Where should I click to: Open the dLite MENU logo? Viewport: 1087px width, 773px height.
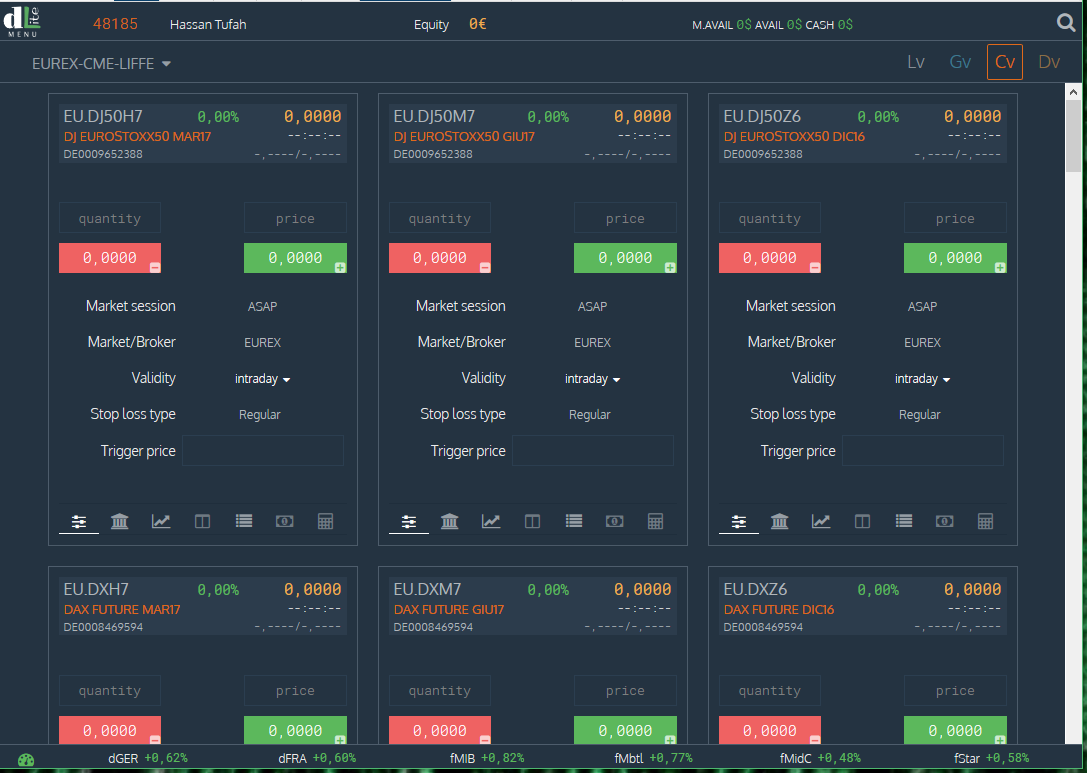tap(22, 22)
